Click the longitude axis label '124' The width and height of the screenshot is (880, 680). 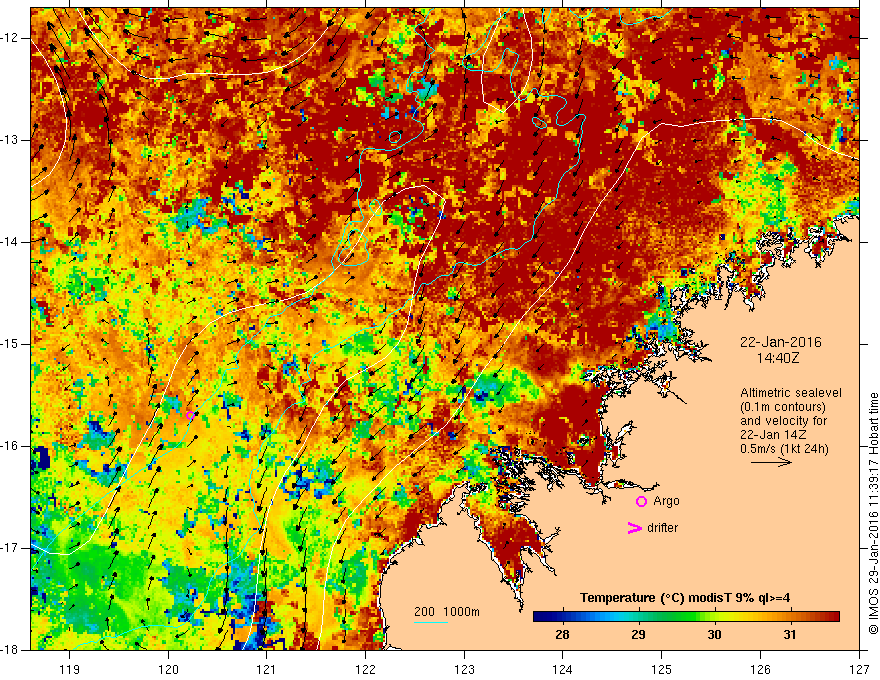[562, 669]
